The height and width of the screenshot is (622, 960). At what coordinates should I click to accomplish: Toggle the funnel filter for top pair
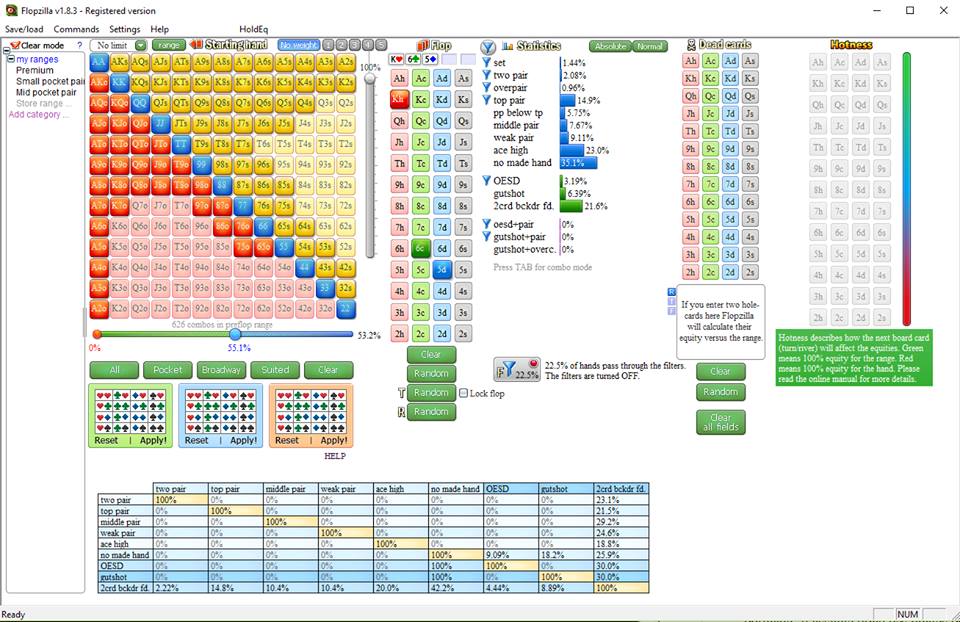(x=487, y=100)
